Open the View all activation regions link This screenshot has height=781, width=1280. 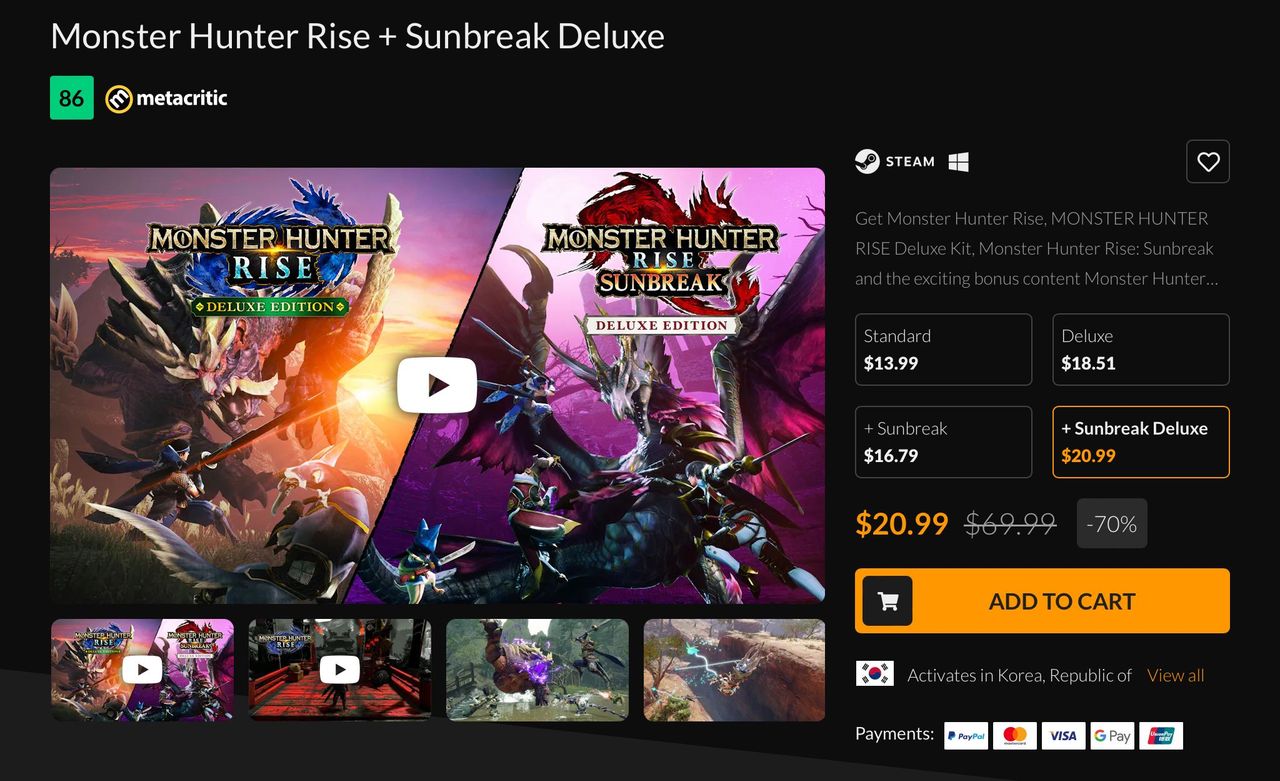[x=1175, y=675]
